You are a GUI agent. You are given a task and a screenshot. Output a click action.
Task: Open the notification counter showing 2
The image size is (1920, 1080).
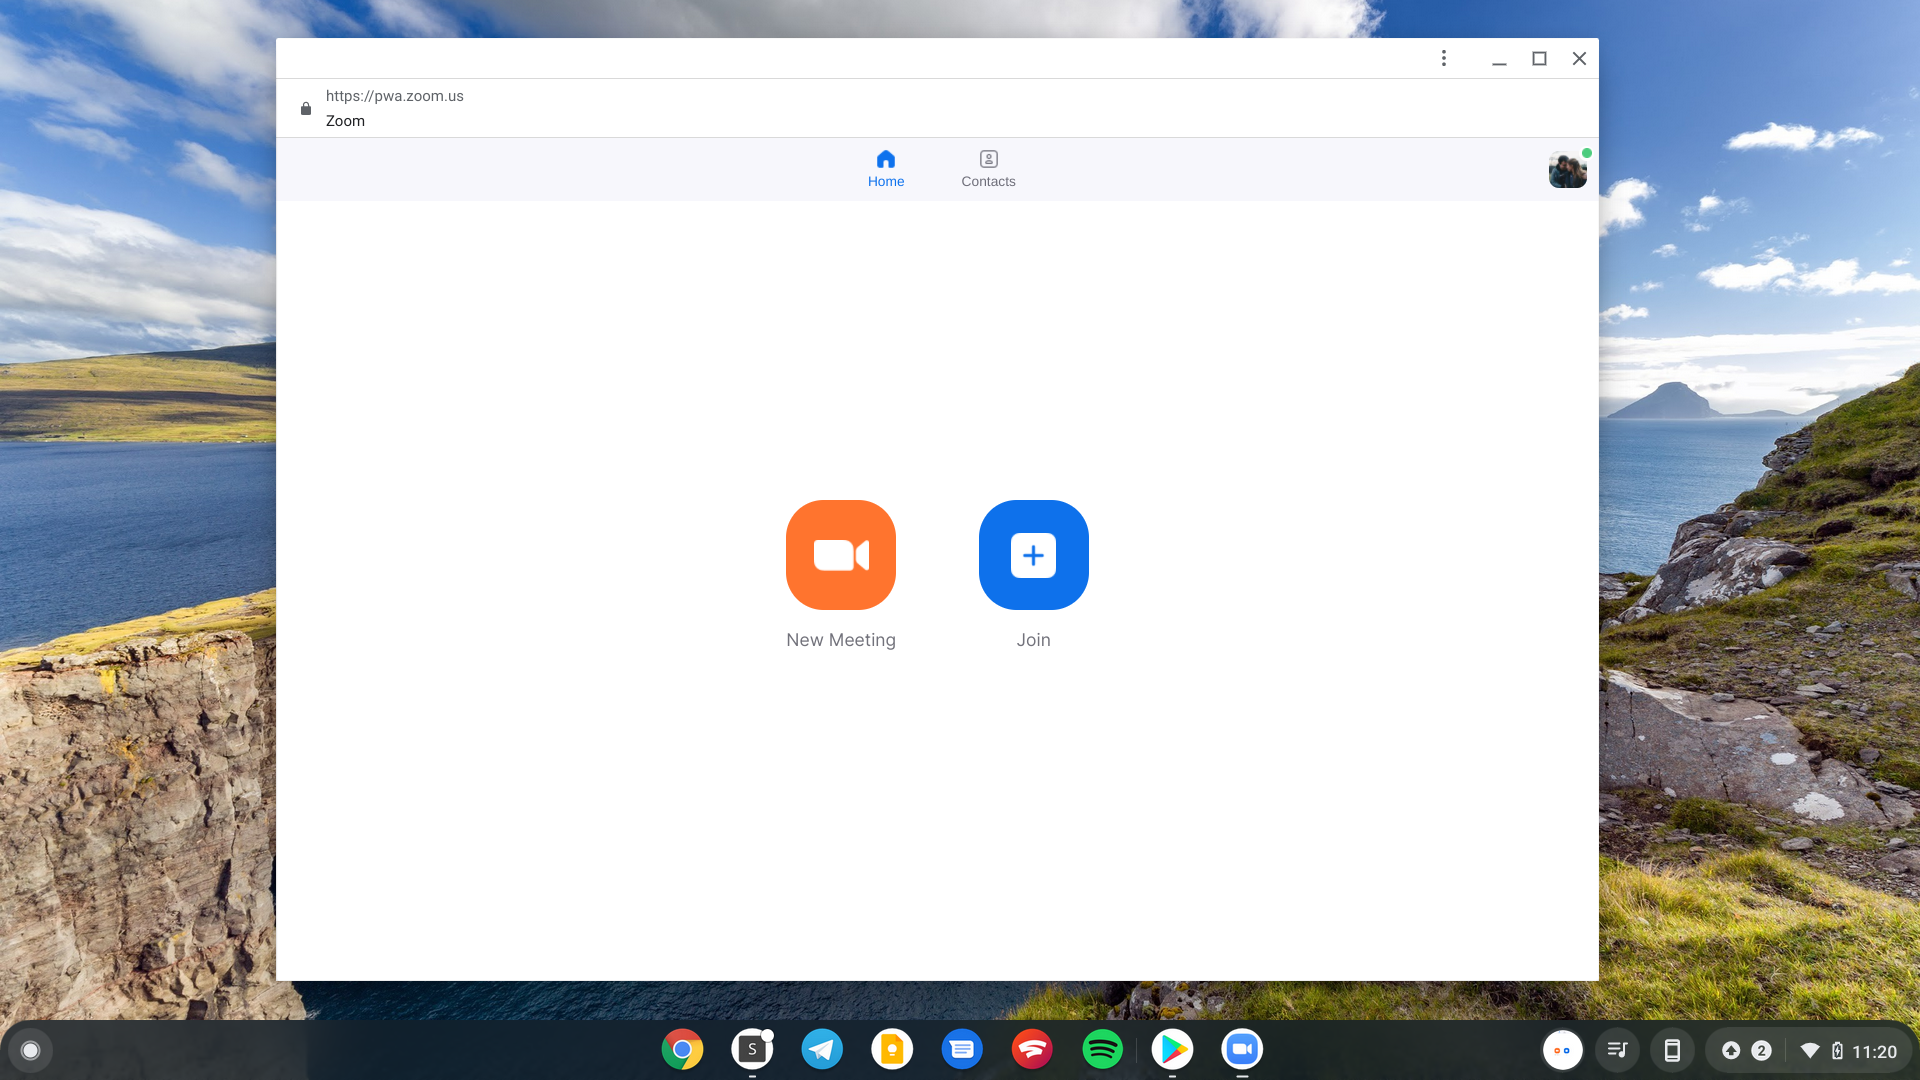click(1759, 1049)
